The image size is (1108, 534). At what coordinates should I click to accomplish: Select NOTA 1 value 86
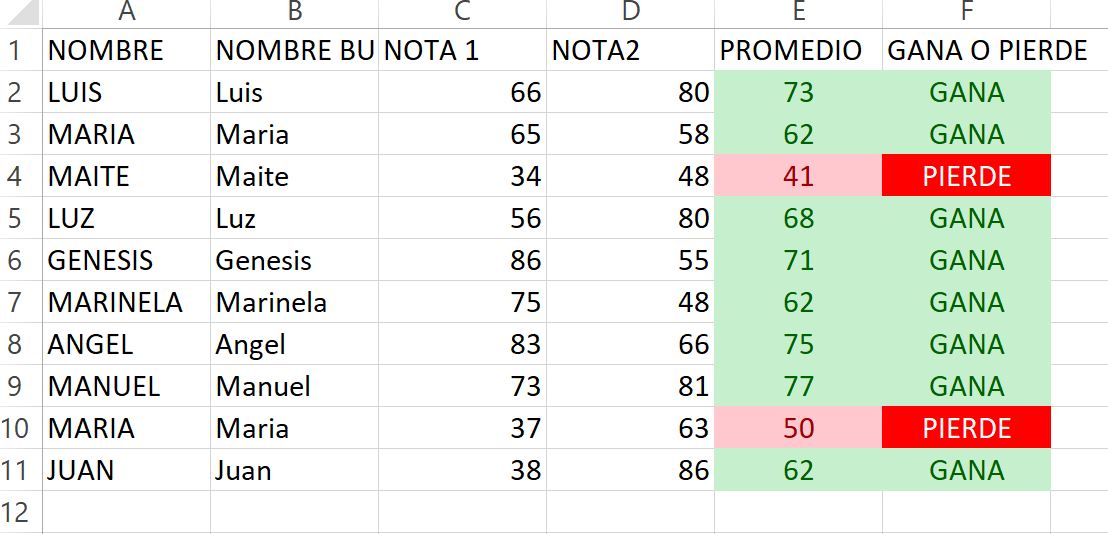point(462,260)
